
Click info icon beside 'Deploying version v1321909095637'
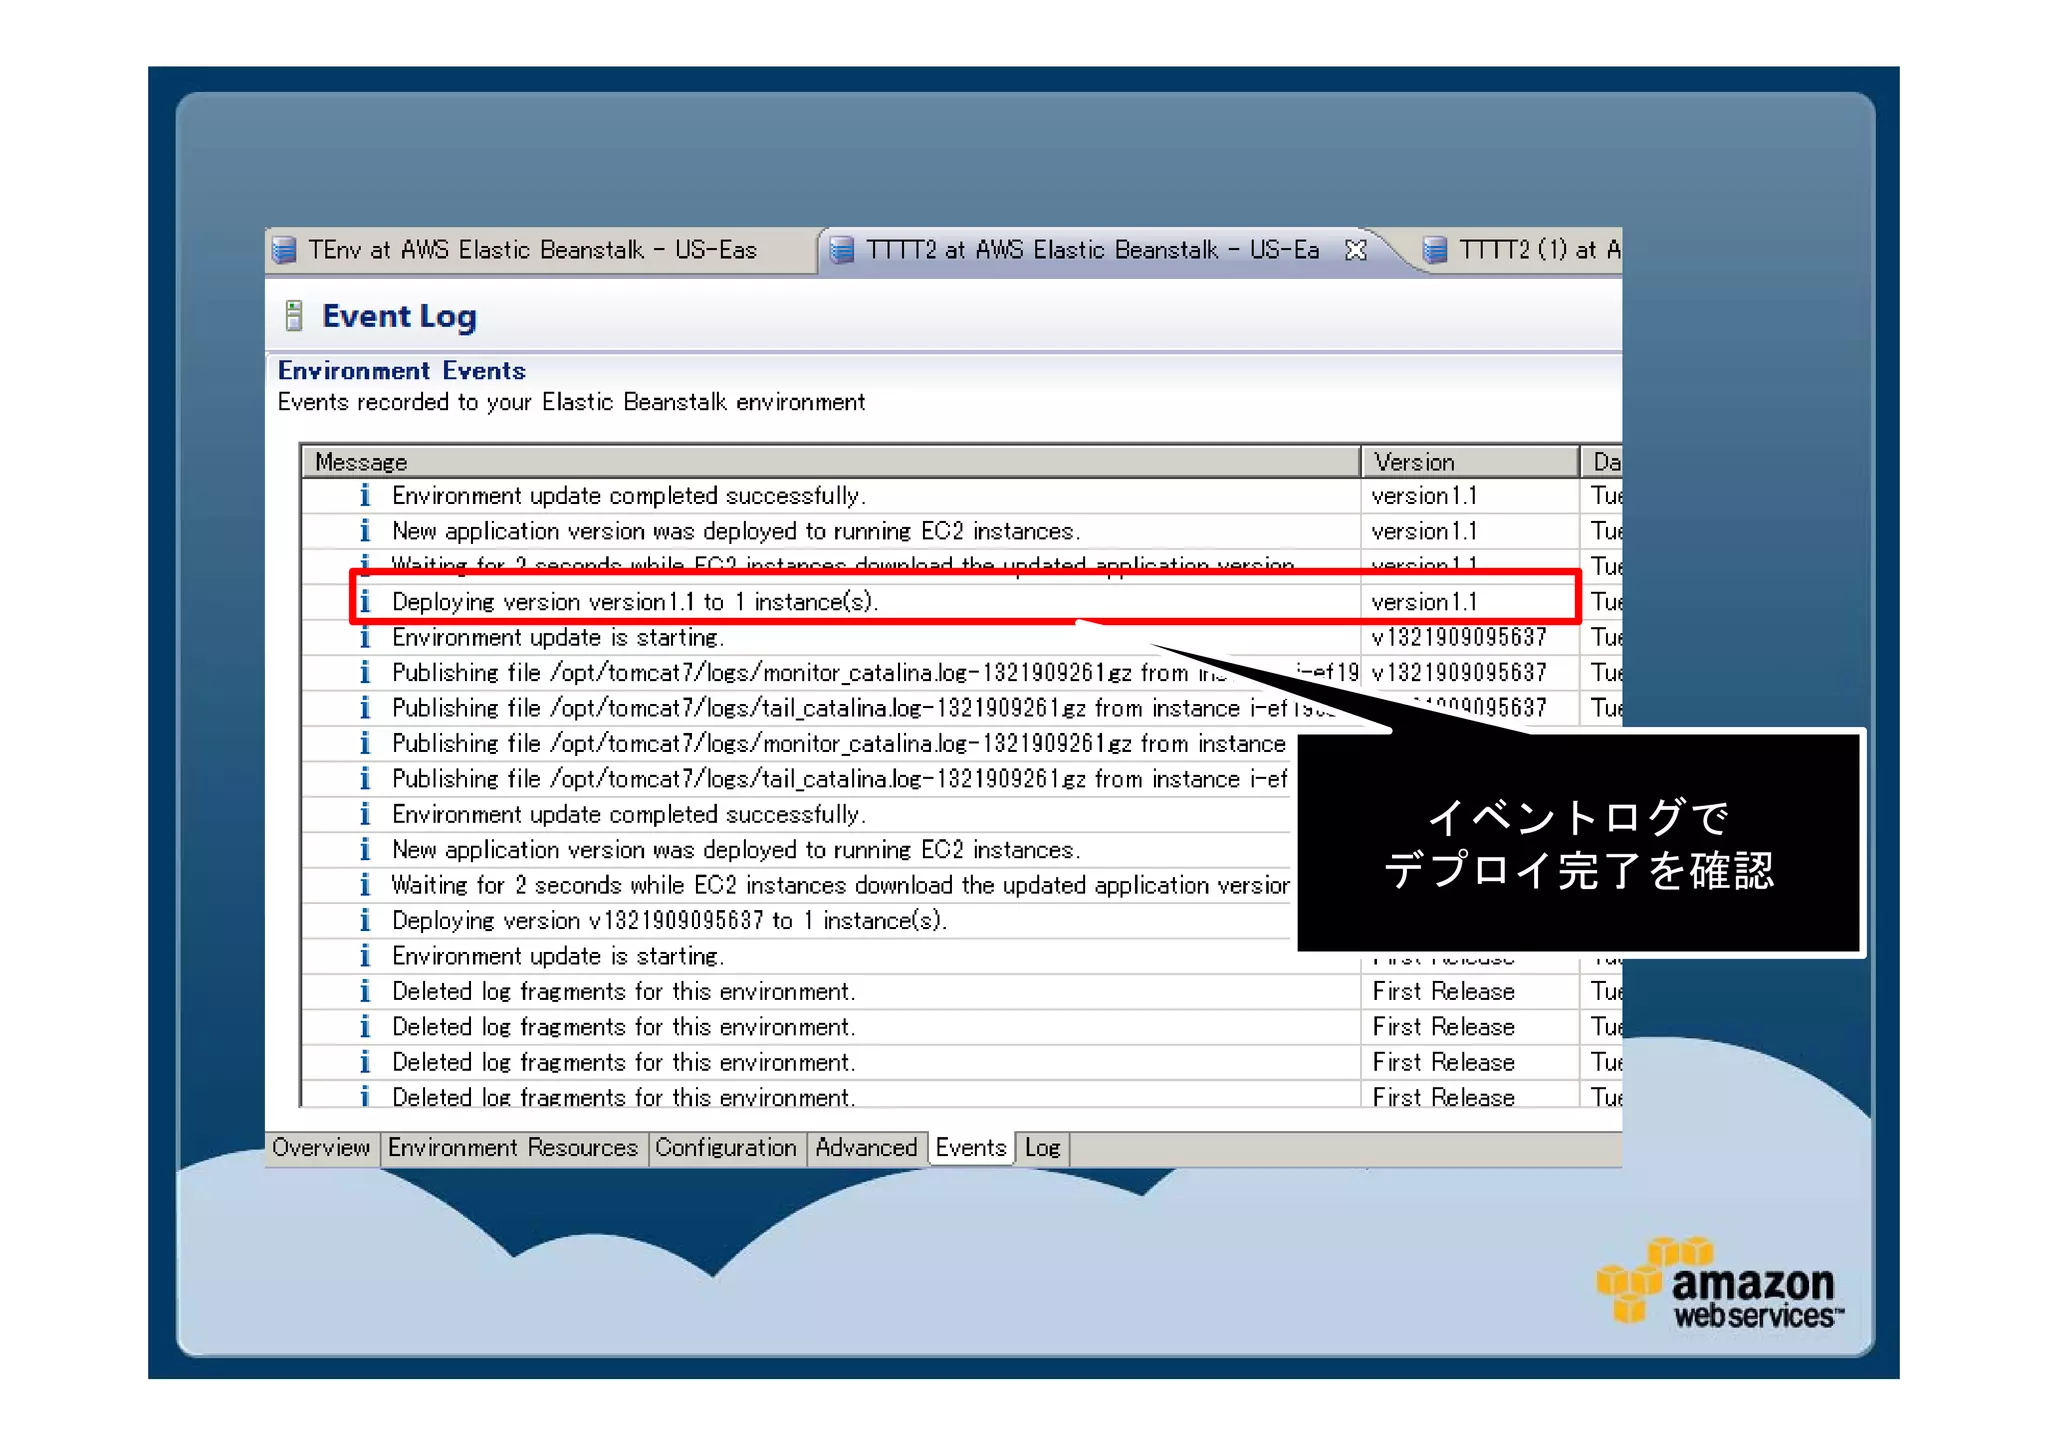[365, 920]
